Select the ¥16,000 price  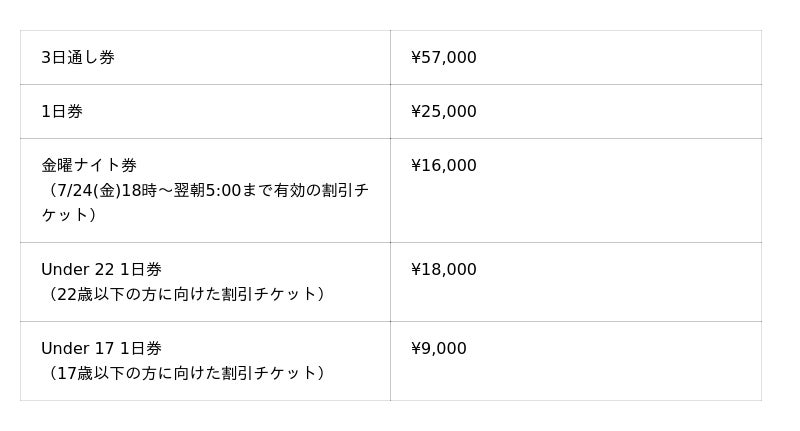coord(443,166)
